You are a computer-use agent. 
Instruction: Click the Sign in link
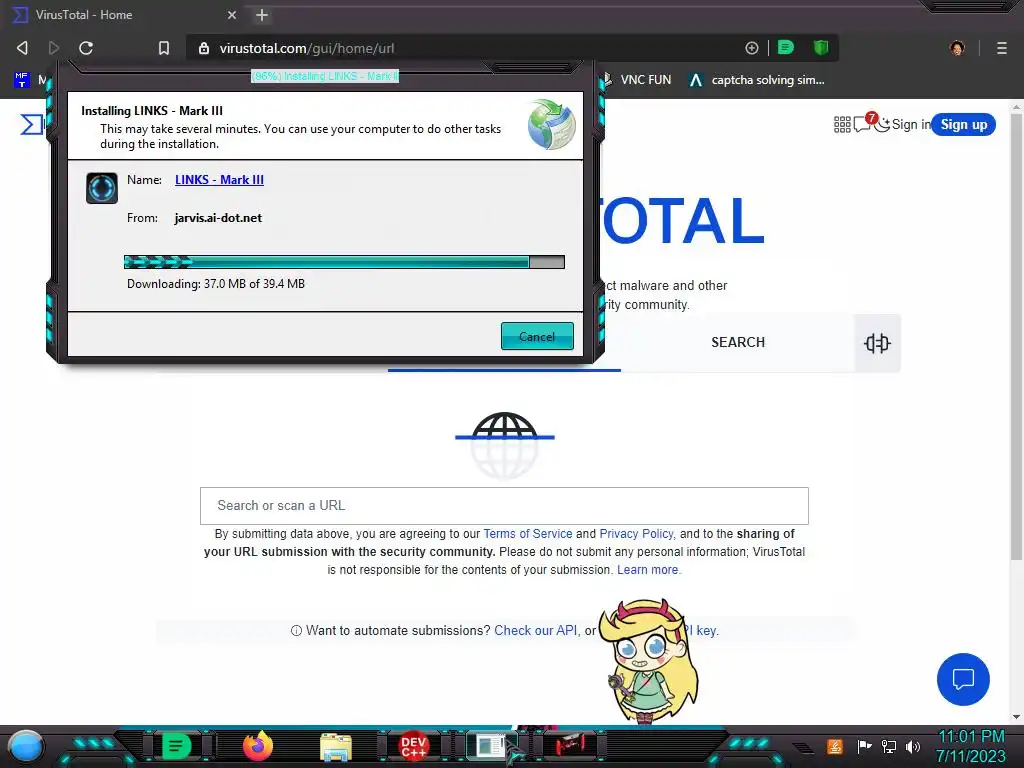[911, 124]
